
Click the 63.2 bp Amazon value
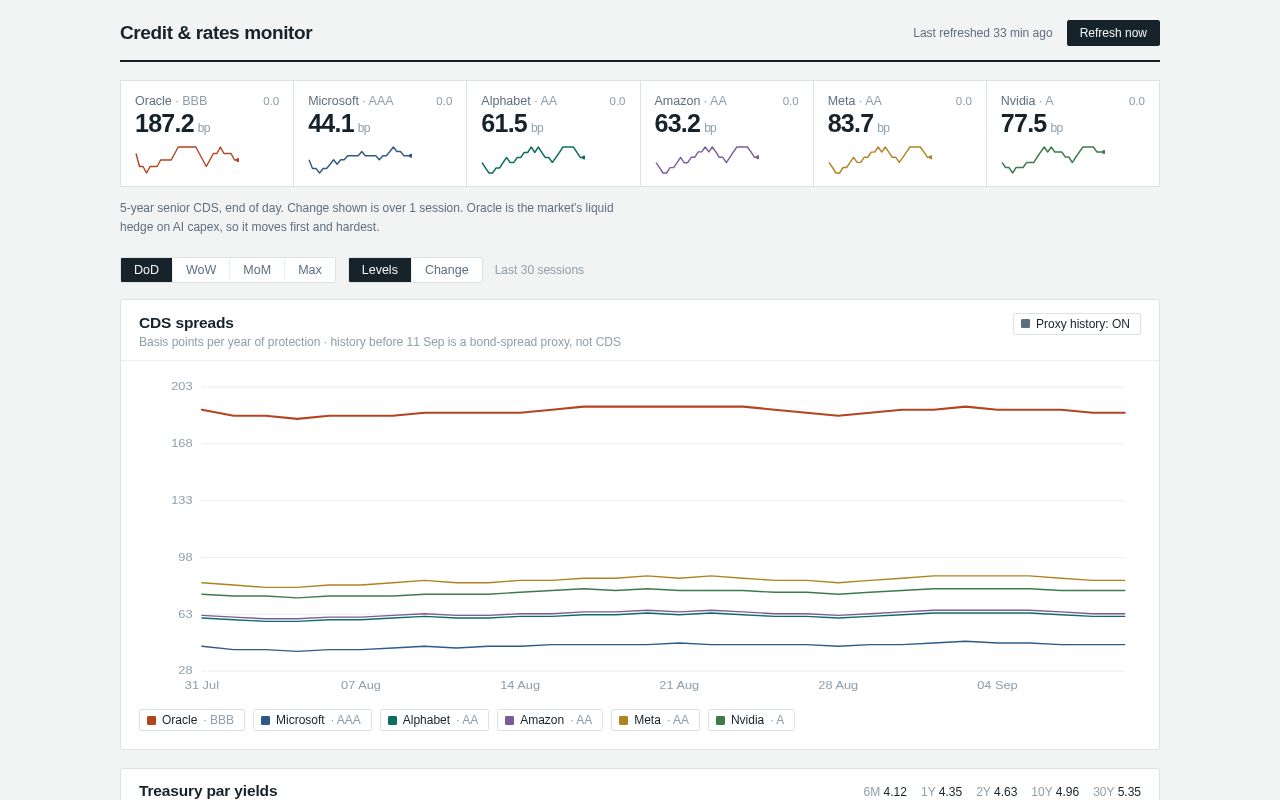pos(686,124)
